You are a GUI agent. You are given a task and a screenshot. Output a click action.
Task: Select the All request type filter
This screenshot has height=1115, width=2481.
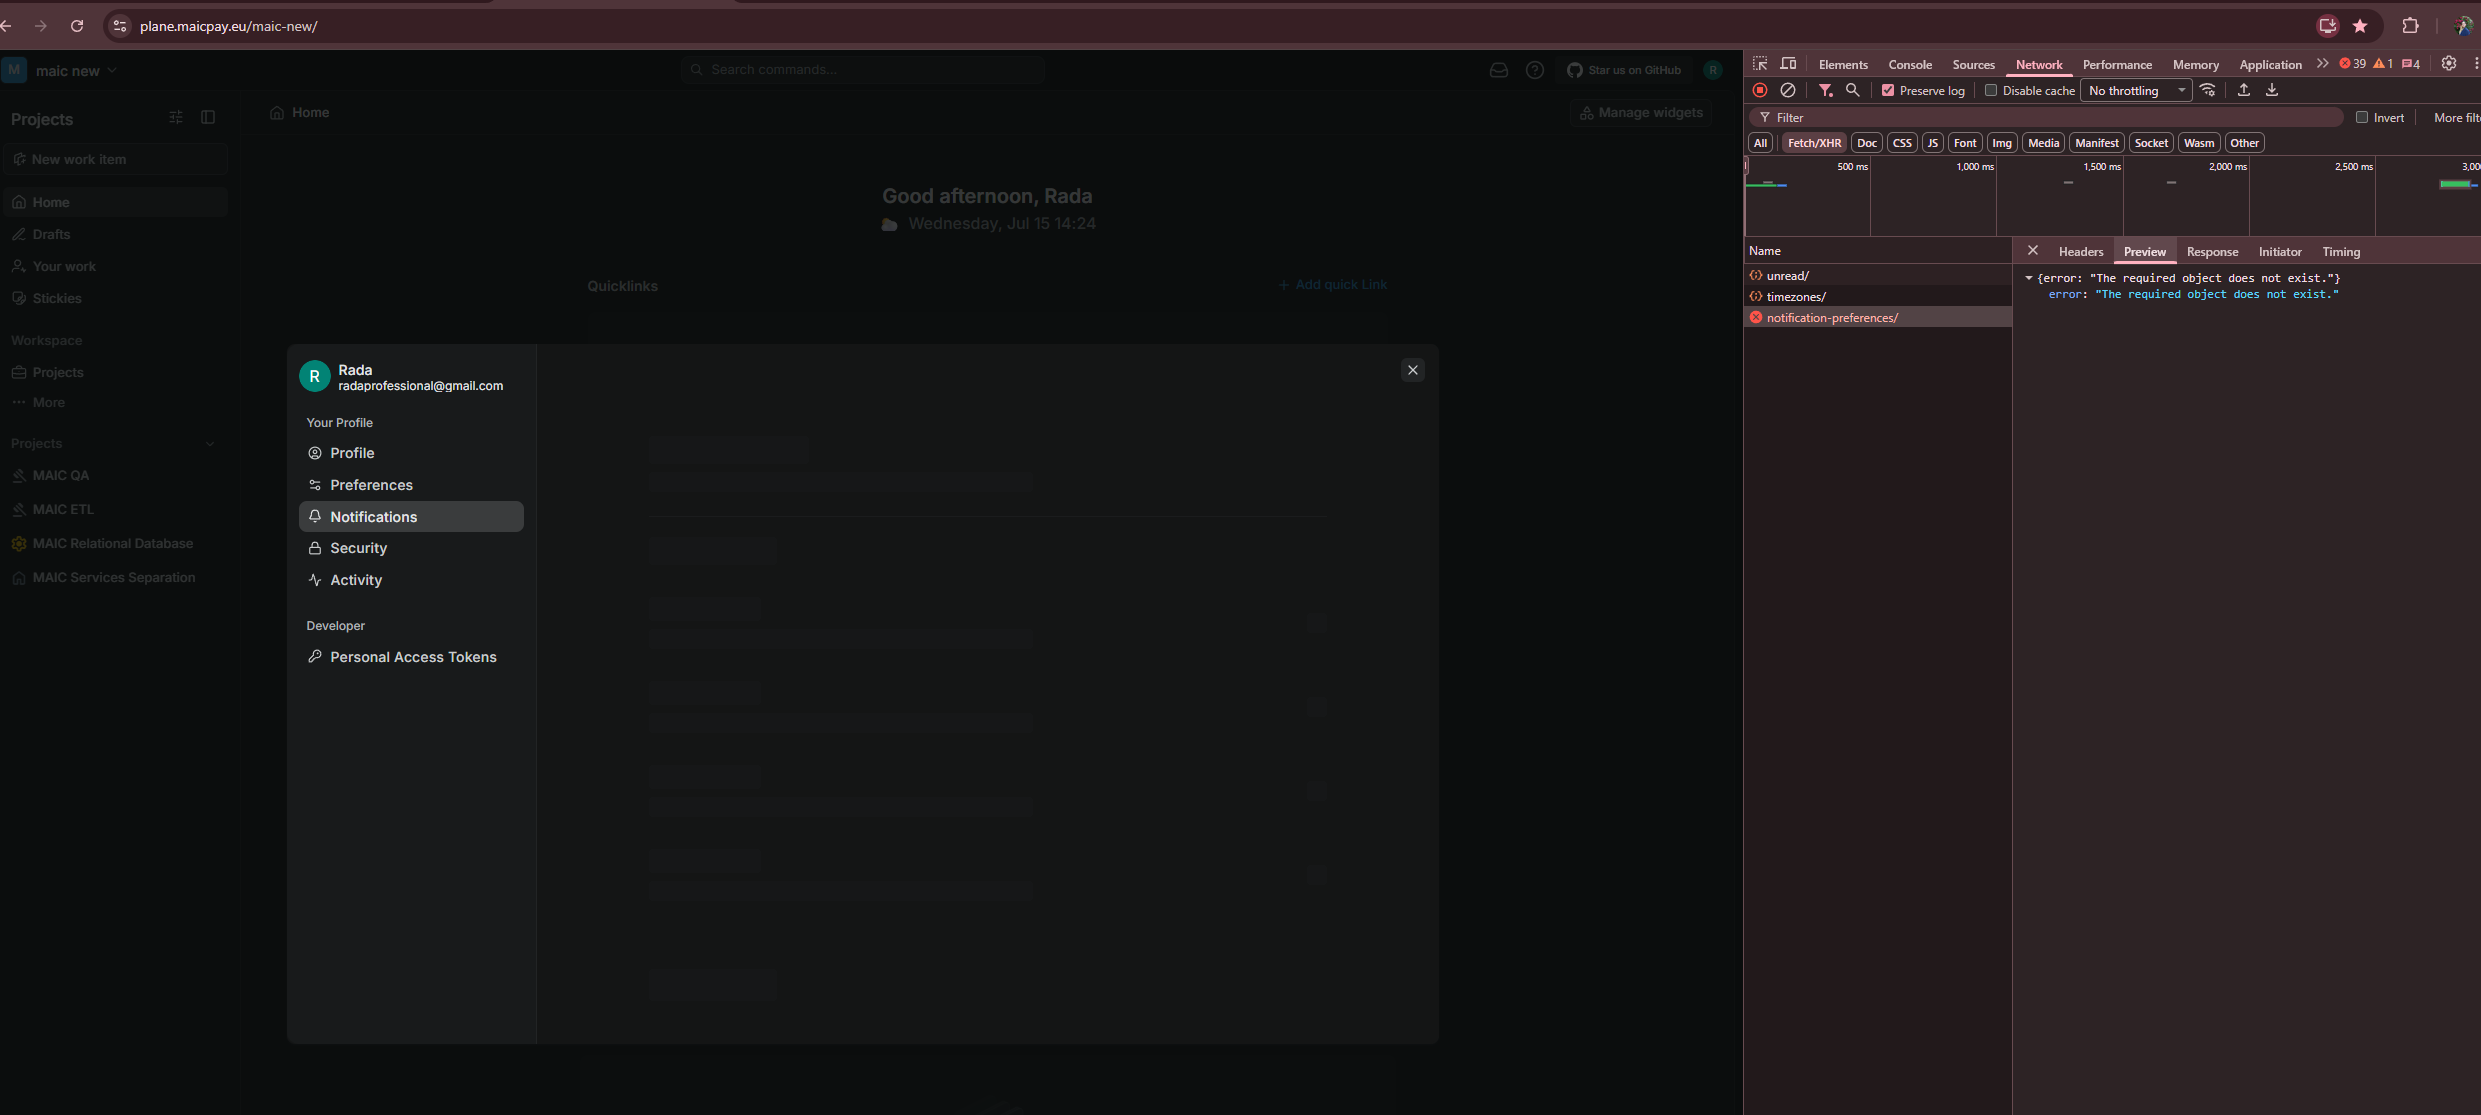click(x=1761, y=143)
